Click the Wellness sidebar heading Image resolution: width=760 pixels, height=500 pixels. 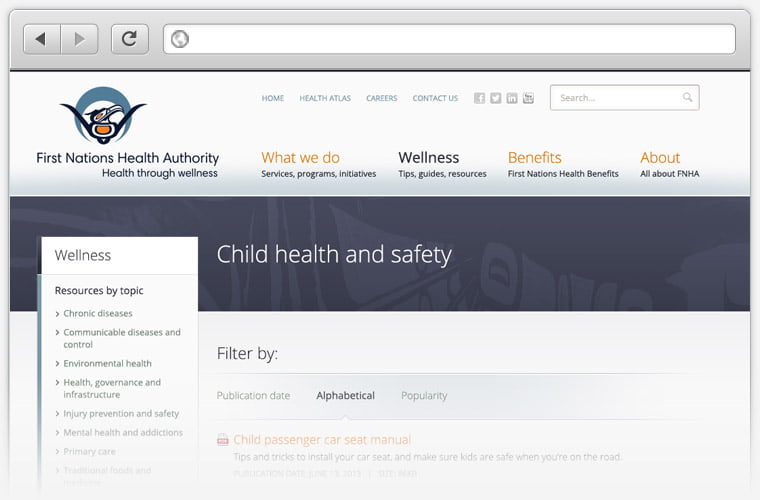[x=83, y=255]
